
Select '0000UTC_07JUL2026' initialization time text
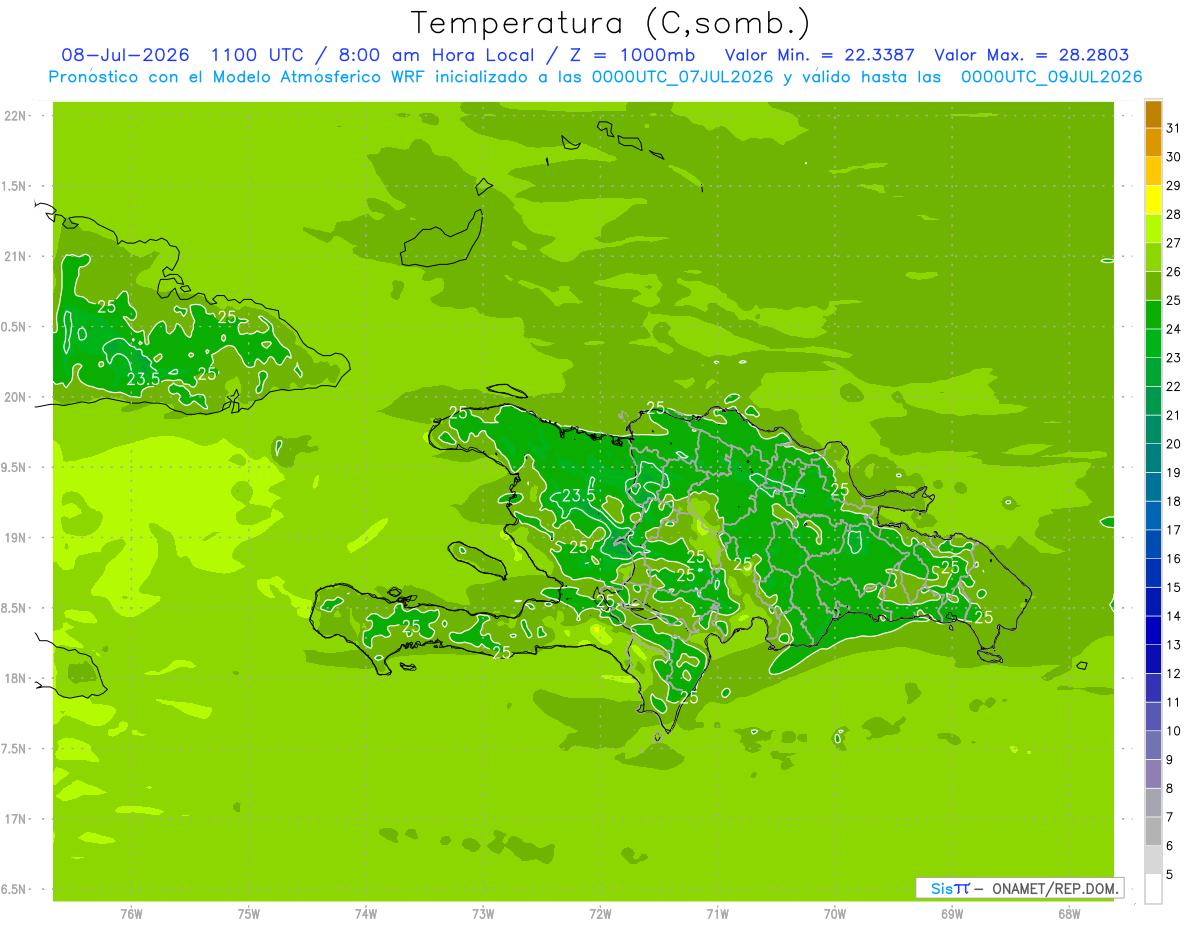pyautogui.click(x=683, y=77)
